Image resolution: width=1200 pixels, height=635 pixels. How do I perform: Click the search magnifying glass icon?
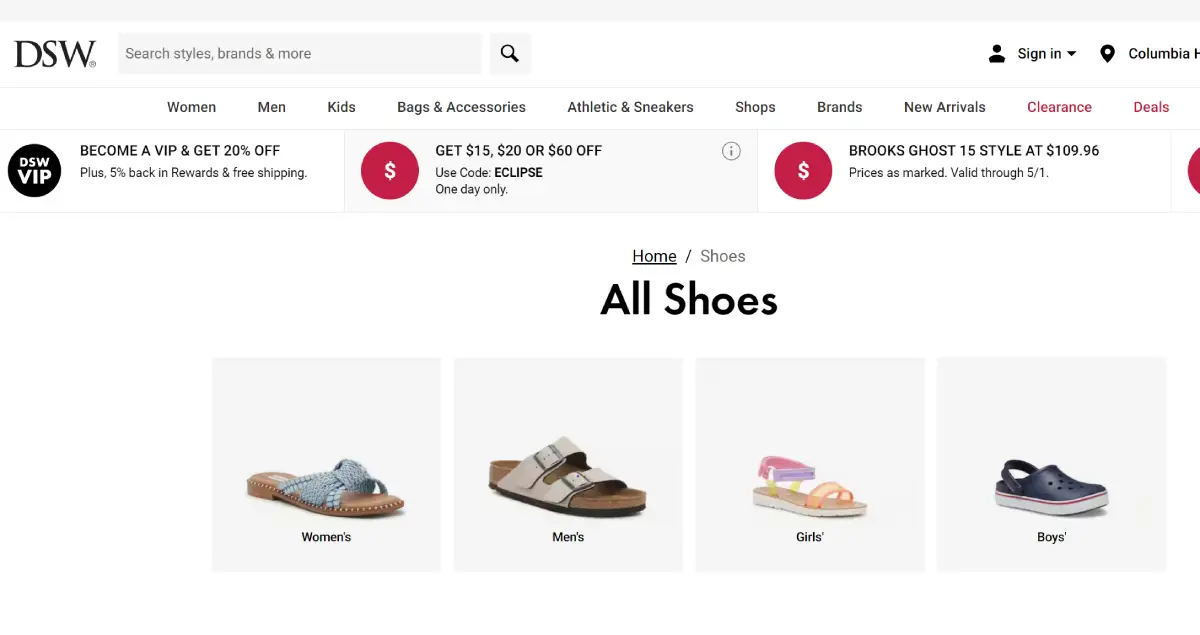pos(510,52)
